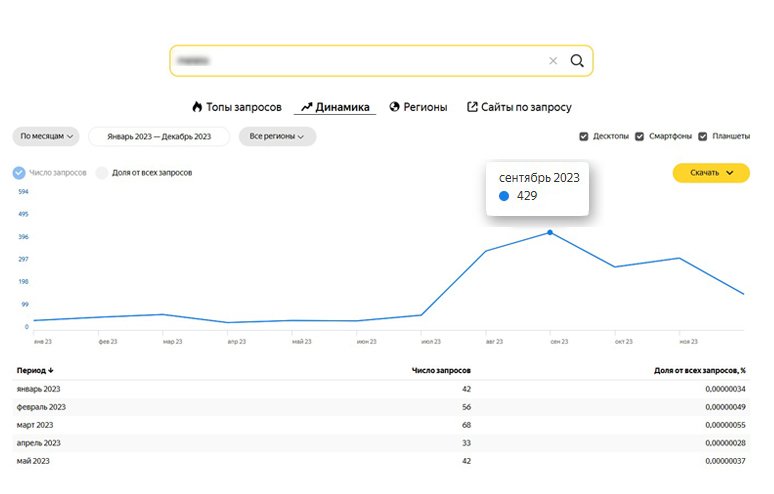The height and width of the screenshot is (494, 774).
Task: Clear the search field with X icon
Action: [x=553, y=61]
